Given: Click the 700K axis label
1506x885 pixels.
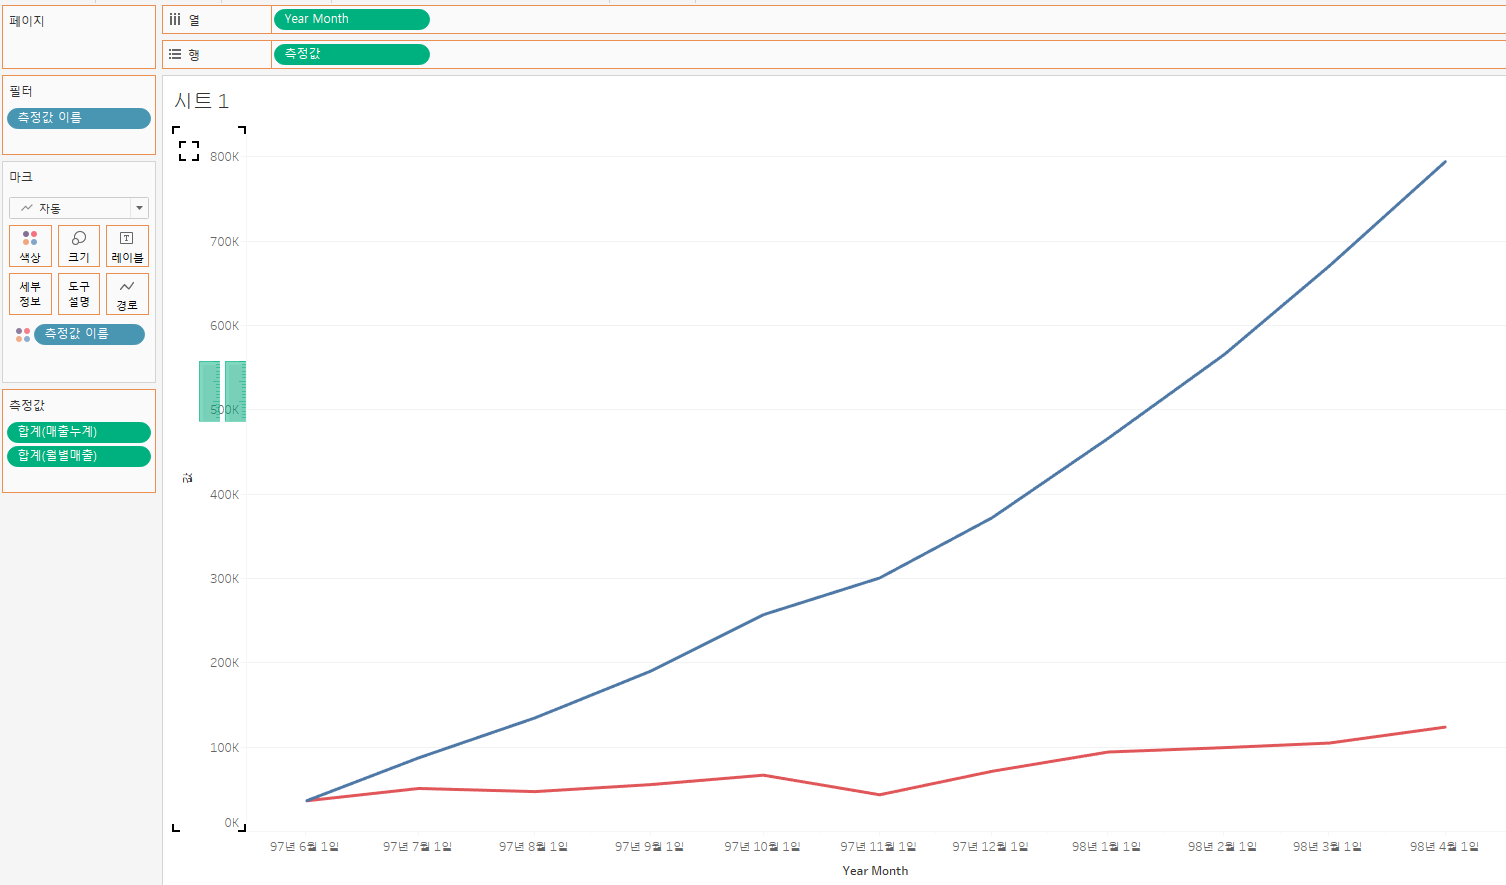Looking at the screenshot, I should tap(224, 242).
